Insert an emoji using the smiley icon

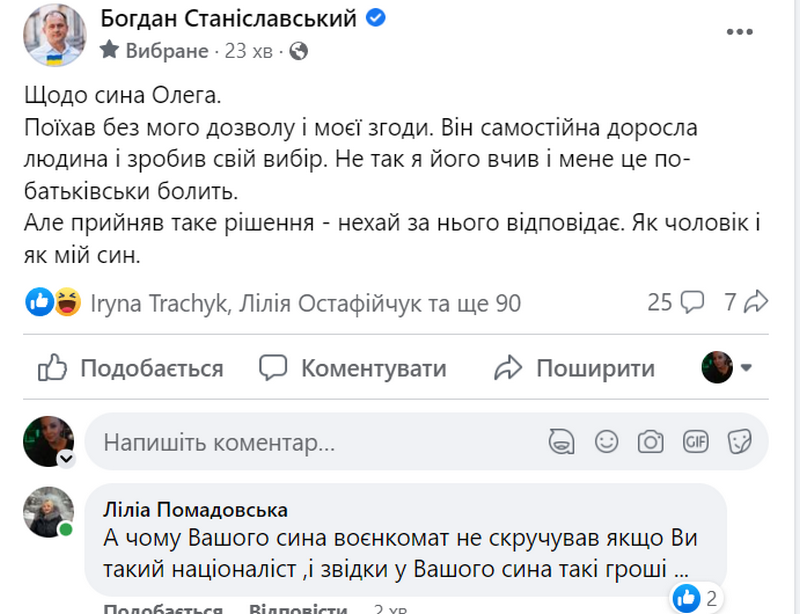click(x=604, y=440)
